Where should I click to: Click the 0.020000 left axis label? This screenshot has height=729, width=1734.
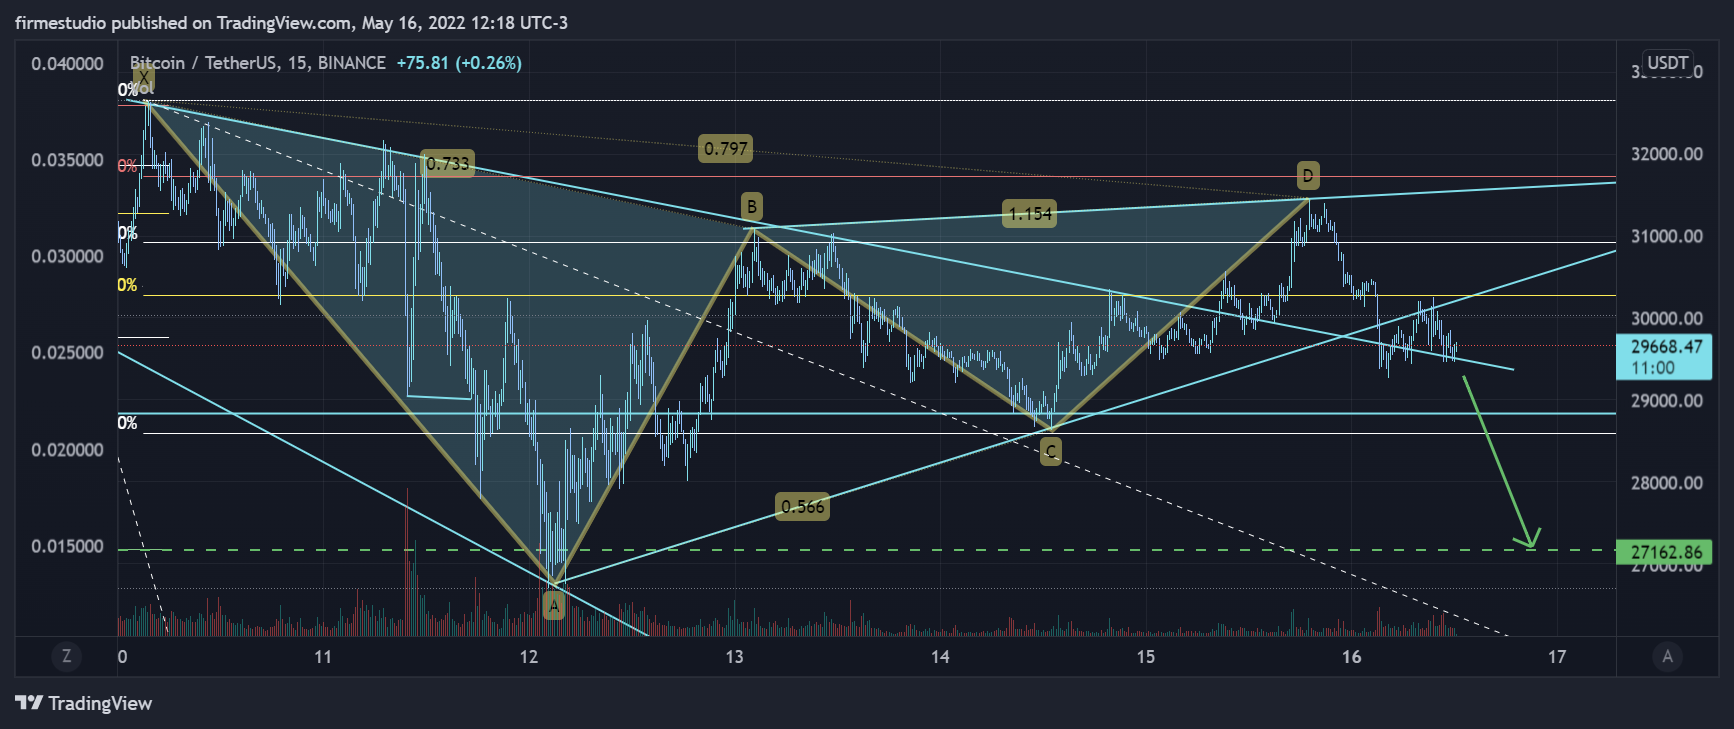point(68,450)
